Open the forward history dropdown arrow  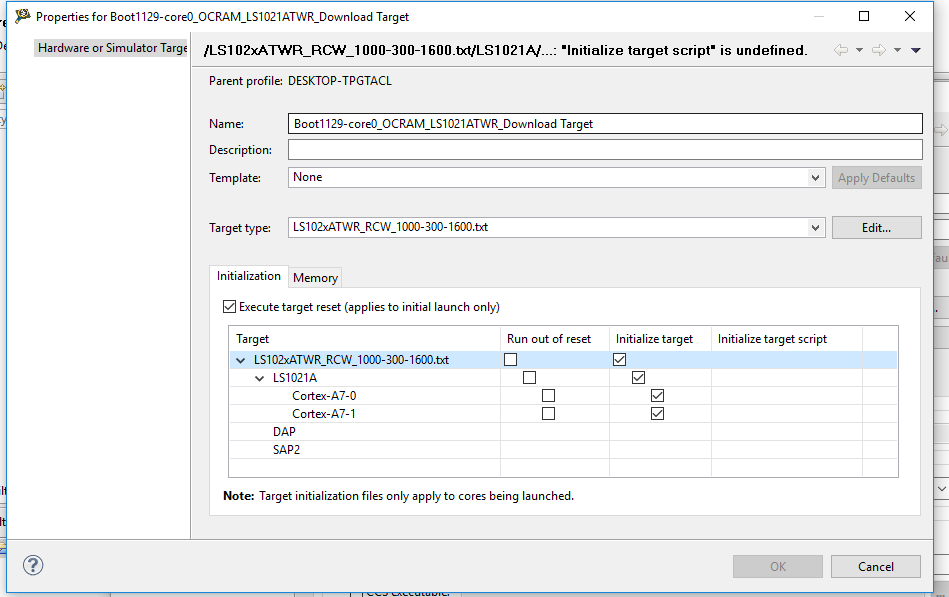pos(898,50)
